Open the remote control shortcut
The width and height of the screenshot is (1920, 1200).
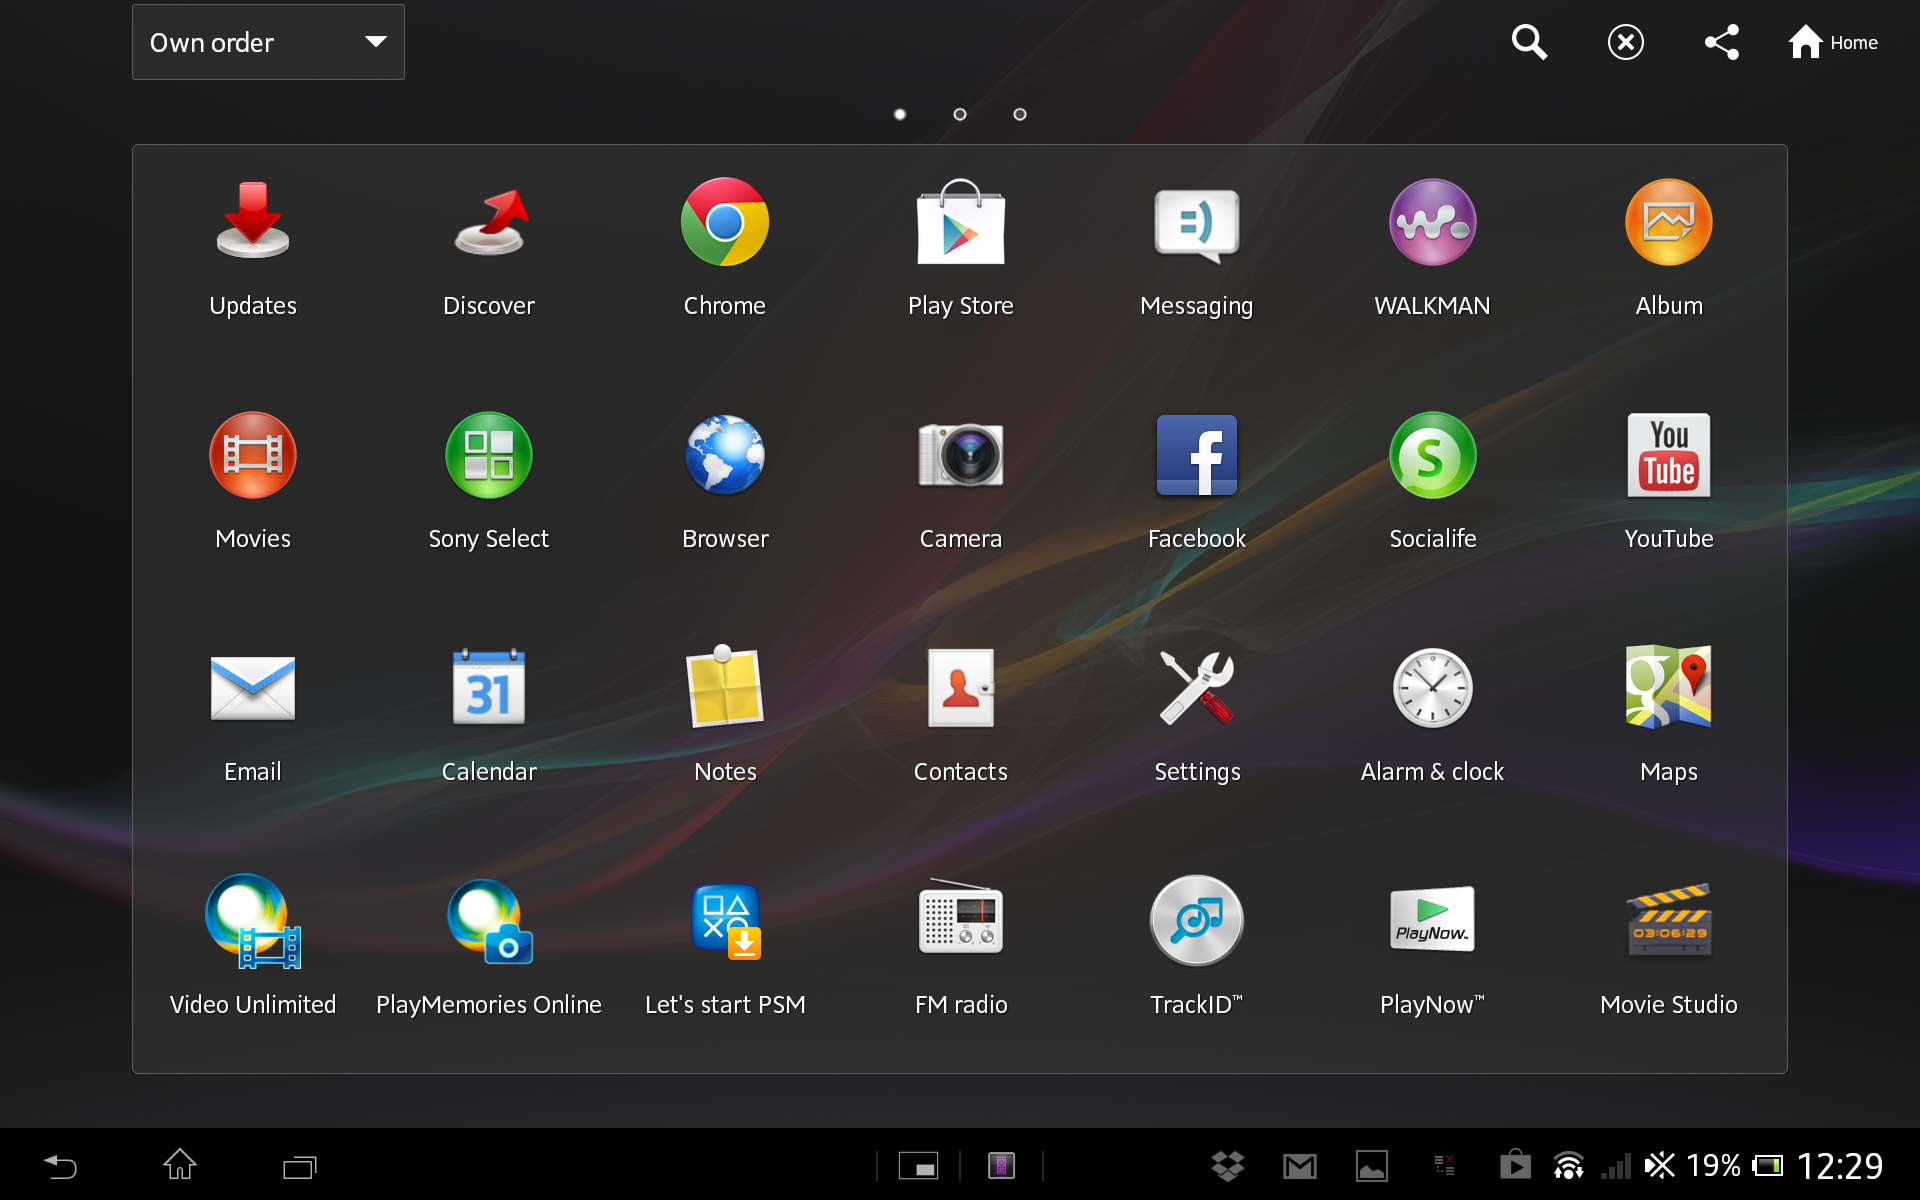(1001, 1166)
